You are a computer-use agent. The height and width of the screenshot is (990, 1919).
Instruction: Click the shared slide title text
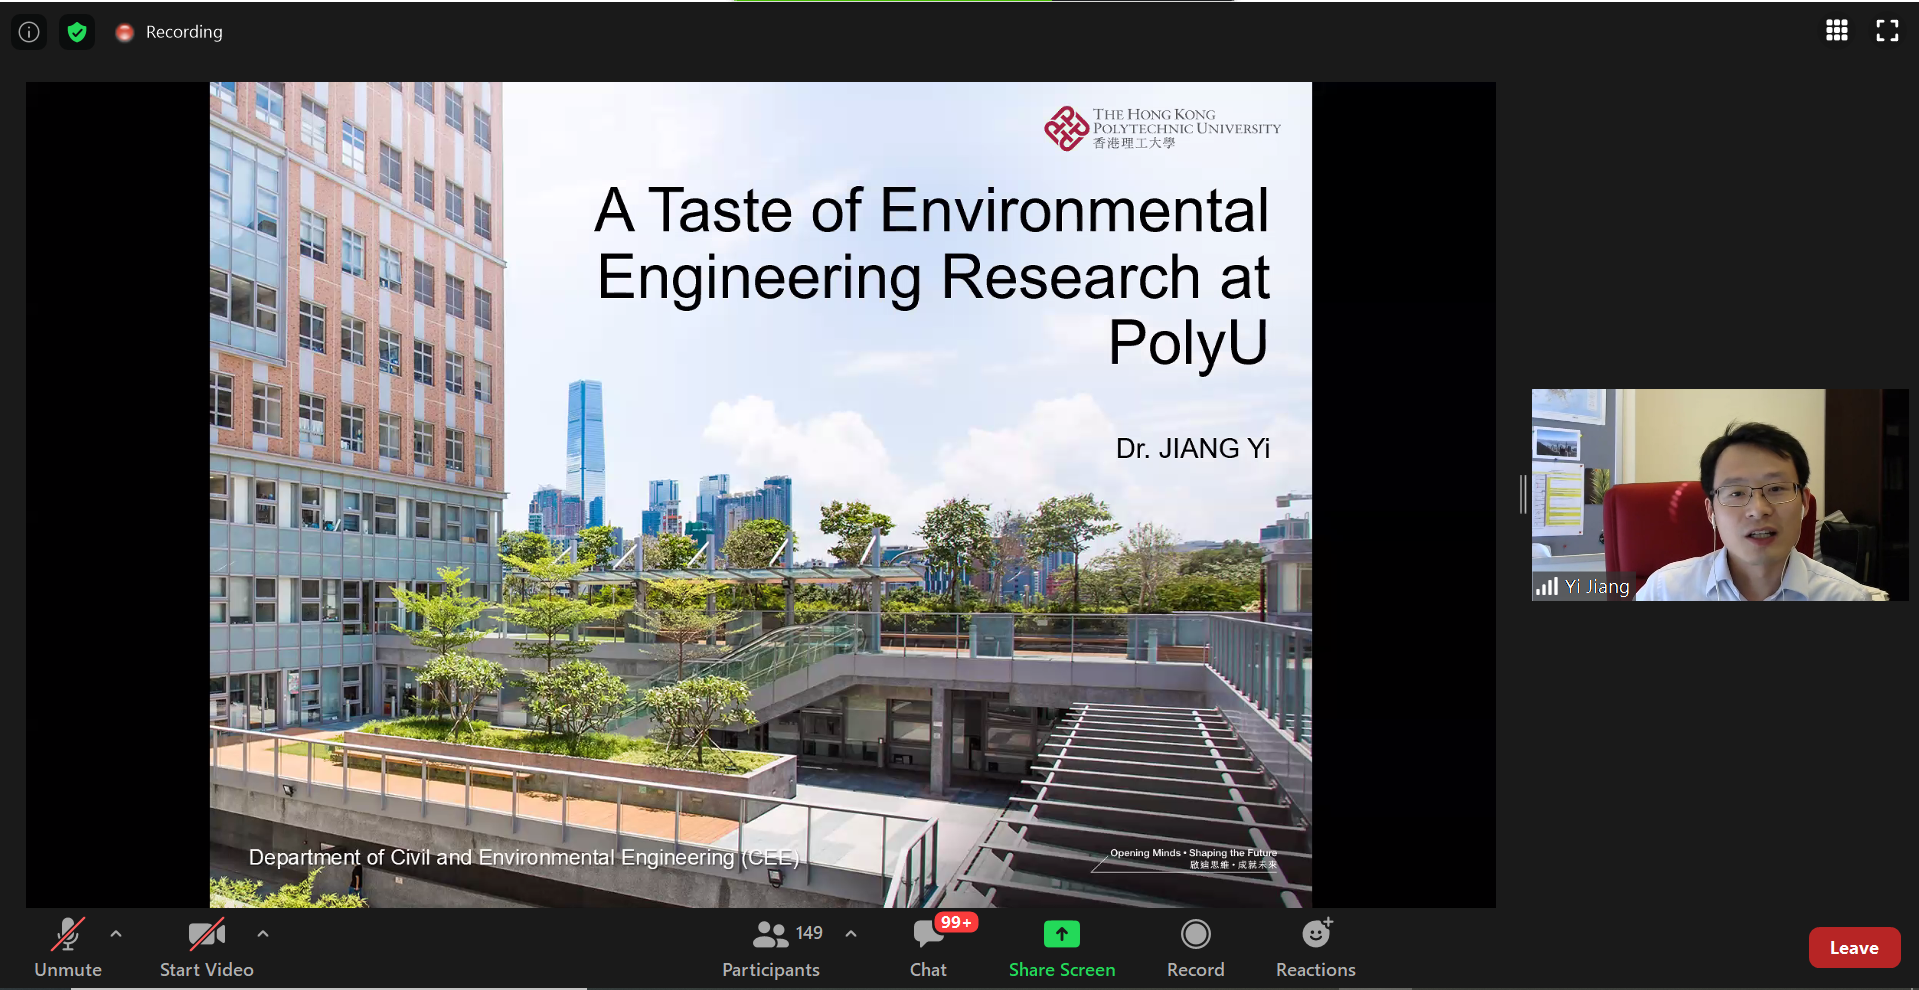pyautogui.click(x=932, y=276)
